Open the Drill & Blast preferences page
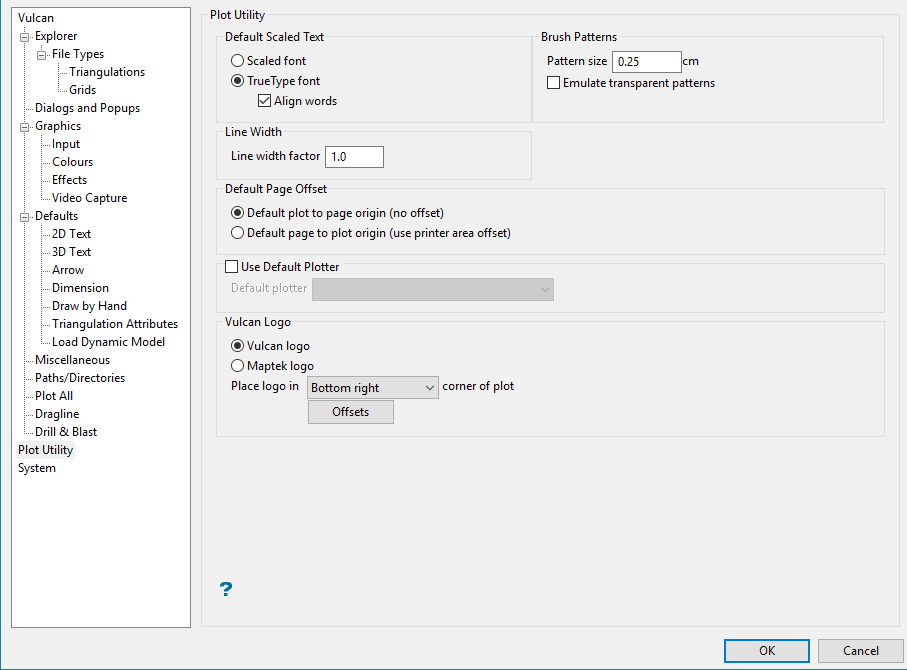Viewport: 907px width, 670px height. click(66, 431)
